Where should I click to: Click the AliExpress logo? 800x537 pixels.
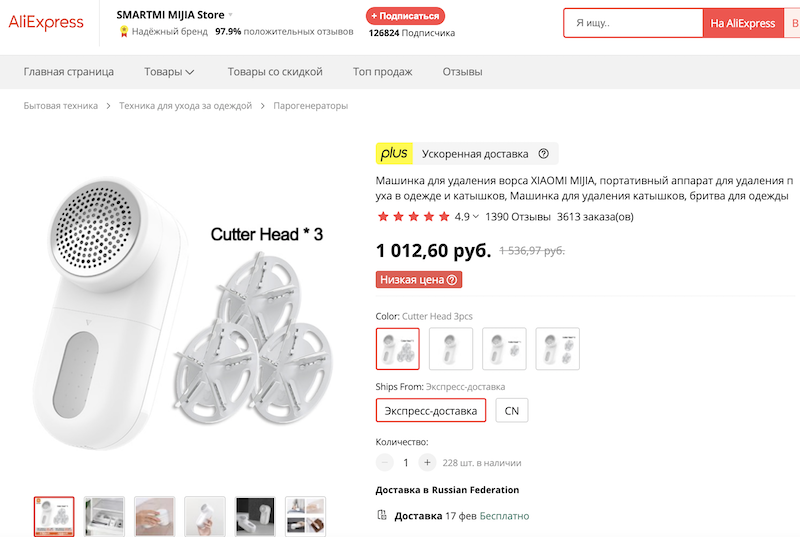[x=46, y=23]
